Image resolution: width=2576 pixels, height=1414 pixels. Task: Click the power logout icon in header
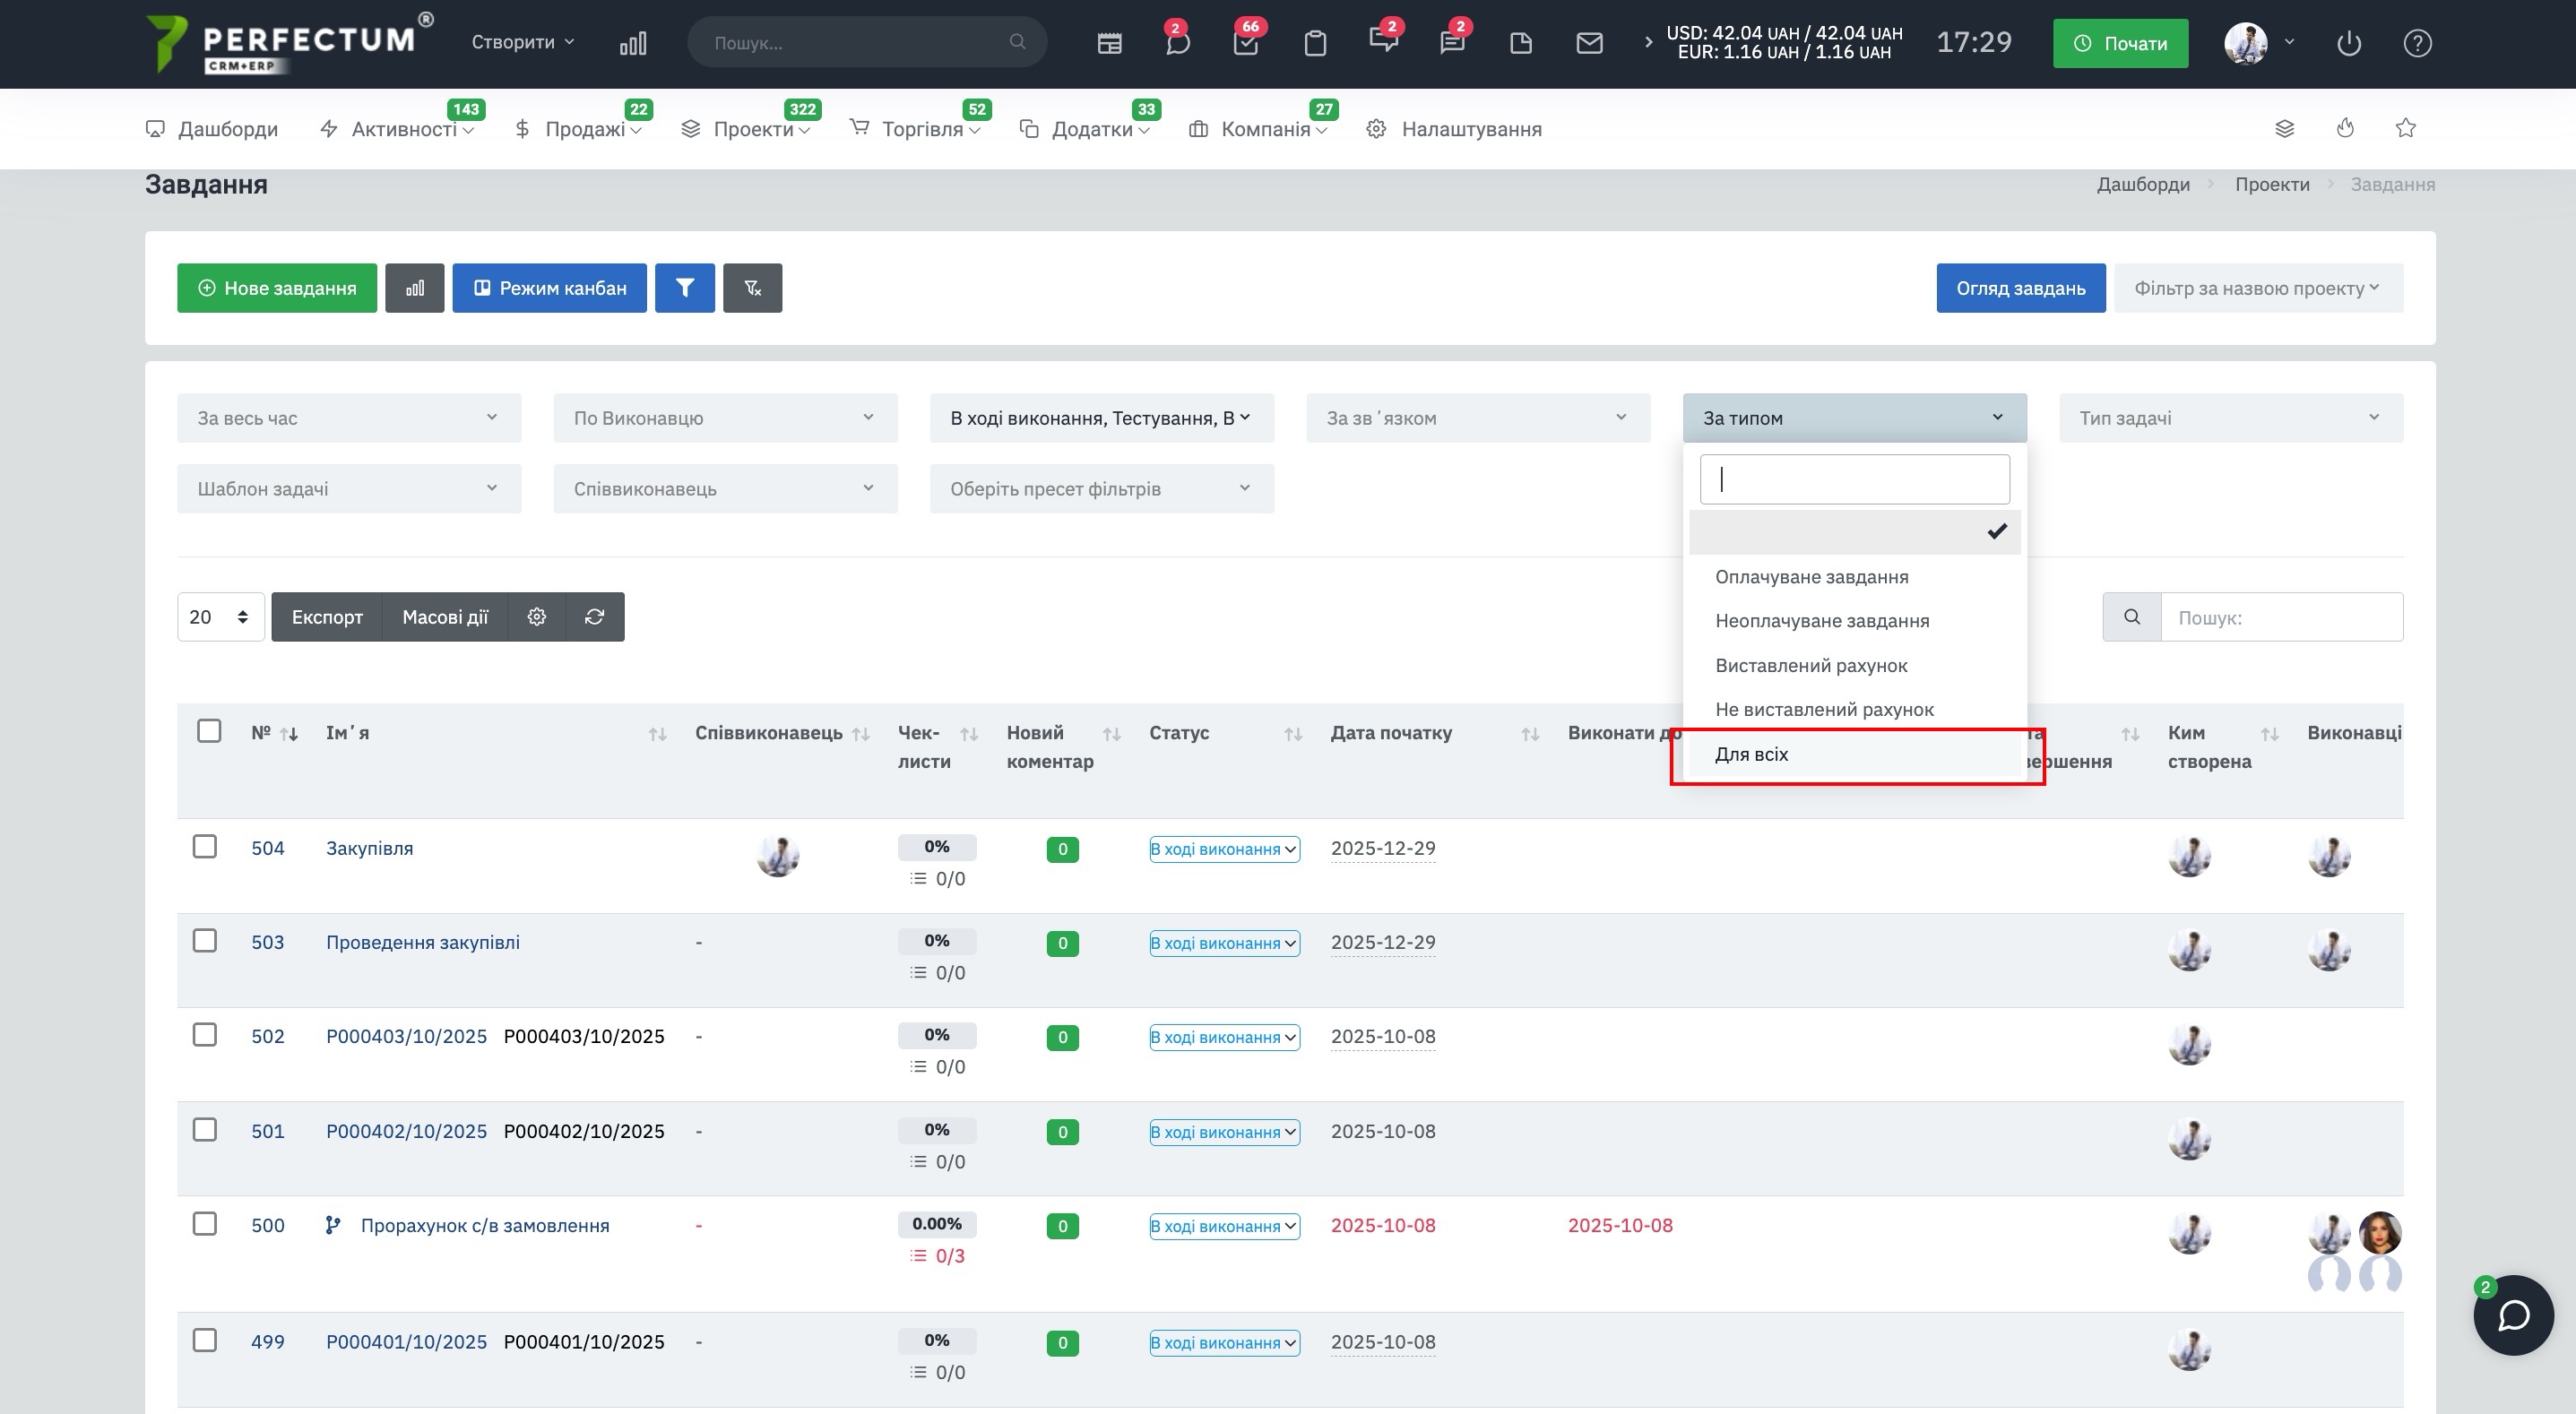pyautogui.click(x=2348, y=43)
